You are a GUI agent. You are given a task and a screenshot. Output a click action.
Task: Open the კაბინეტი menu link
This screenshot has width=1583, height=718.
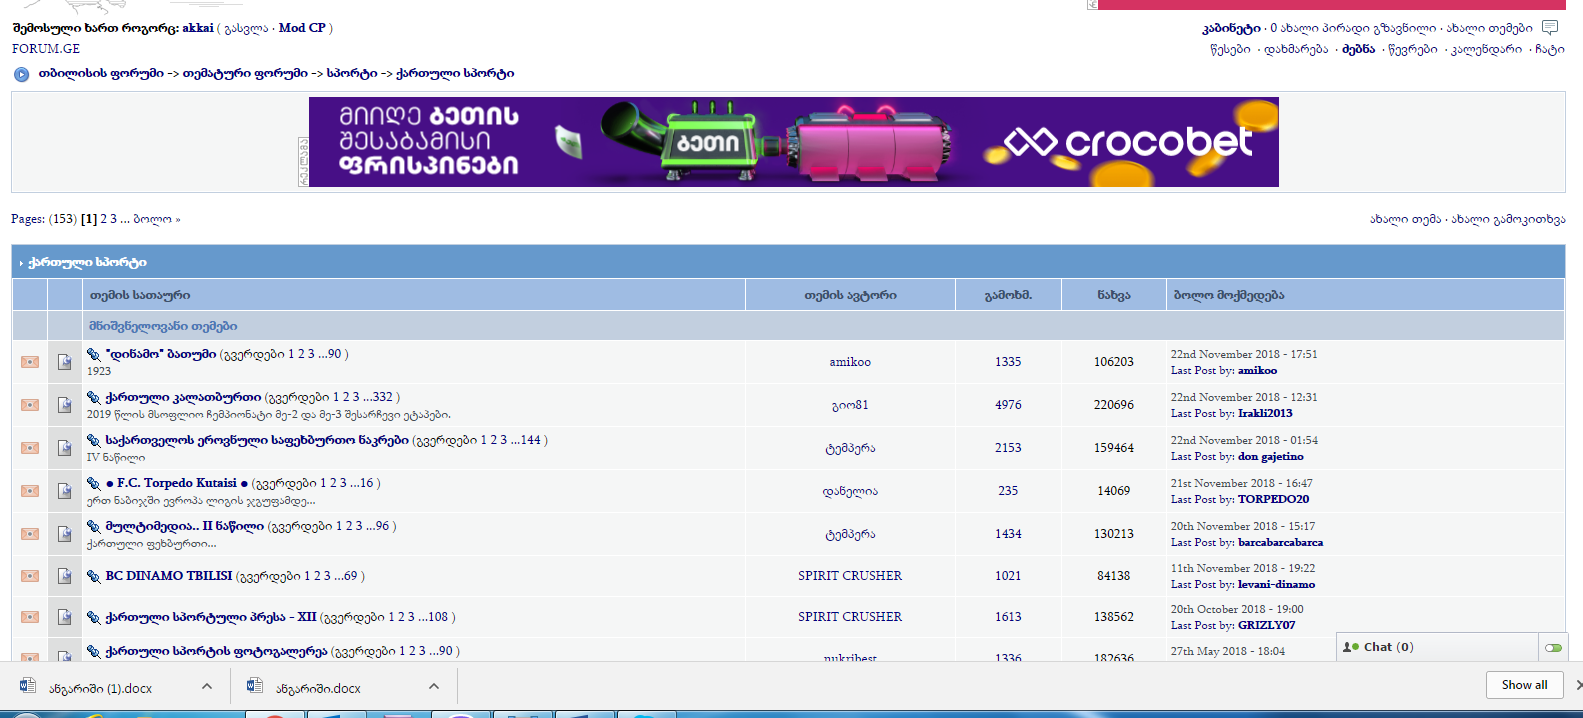pos(1231,28)
